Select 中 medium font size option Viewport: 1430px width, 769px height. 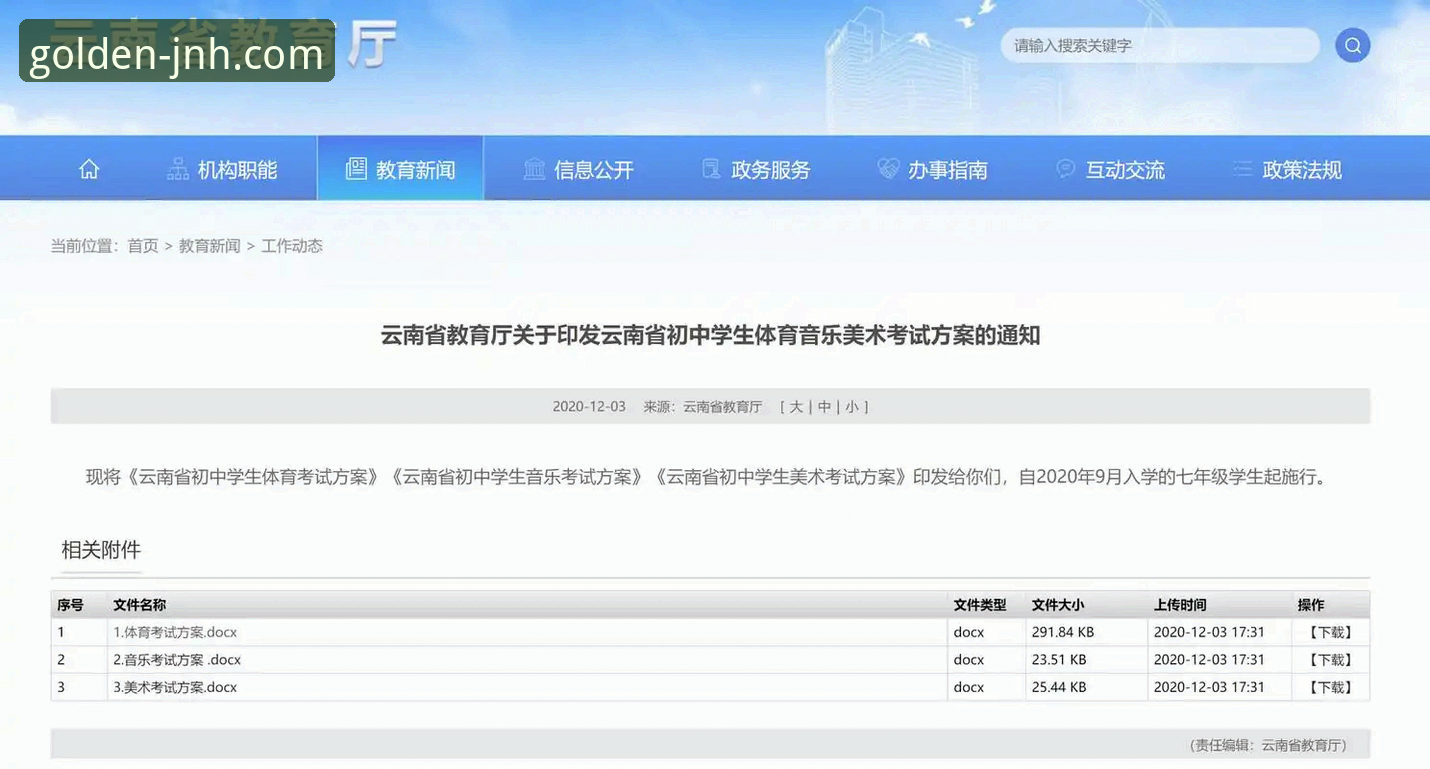click(823, 406)
